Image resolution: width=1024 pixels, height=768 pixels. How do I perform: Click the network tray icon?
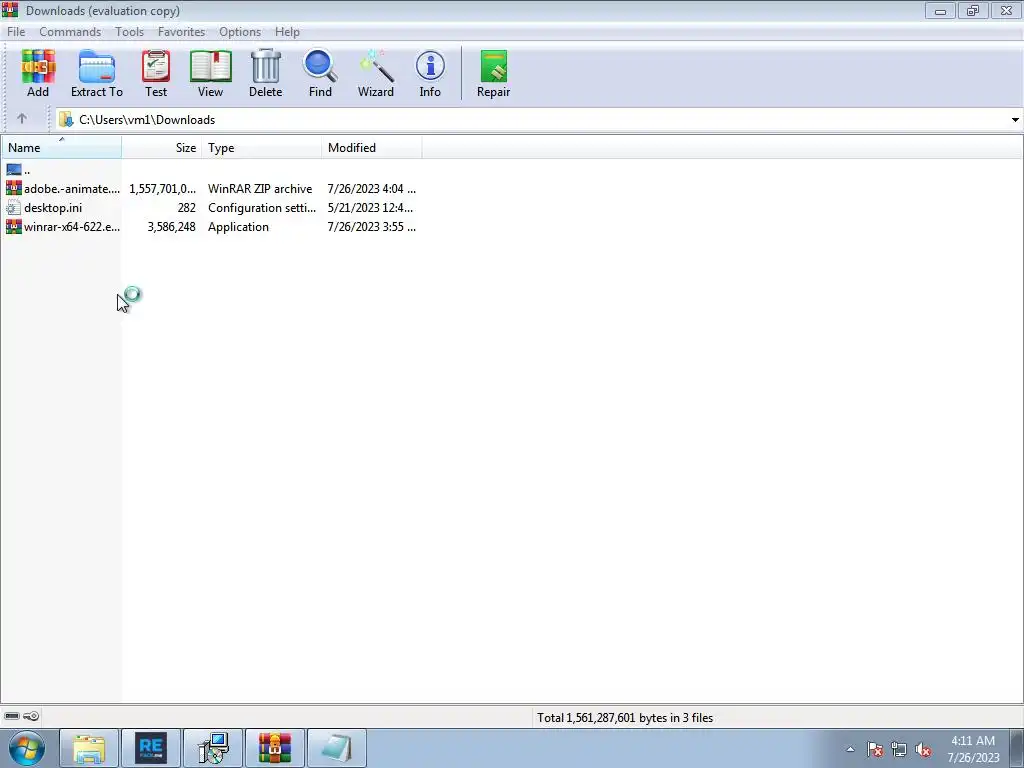[899, 750]
